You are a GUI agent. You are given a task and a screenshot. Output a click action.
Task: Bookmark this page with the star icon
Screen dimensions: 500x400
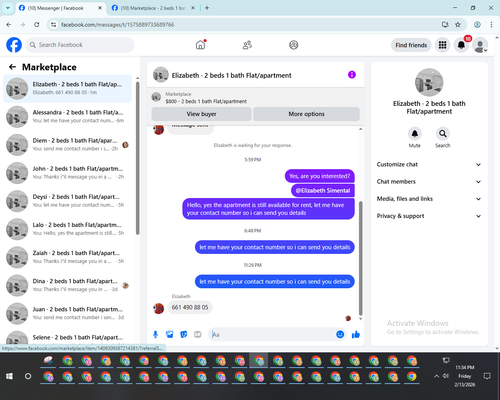pos(458,24)
